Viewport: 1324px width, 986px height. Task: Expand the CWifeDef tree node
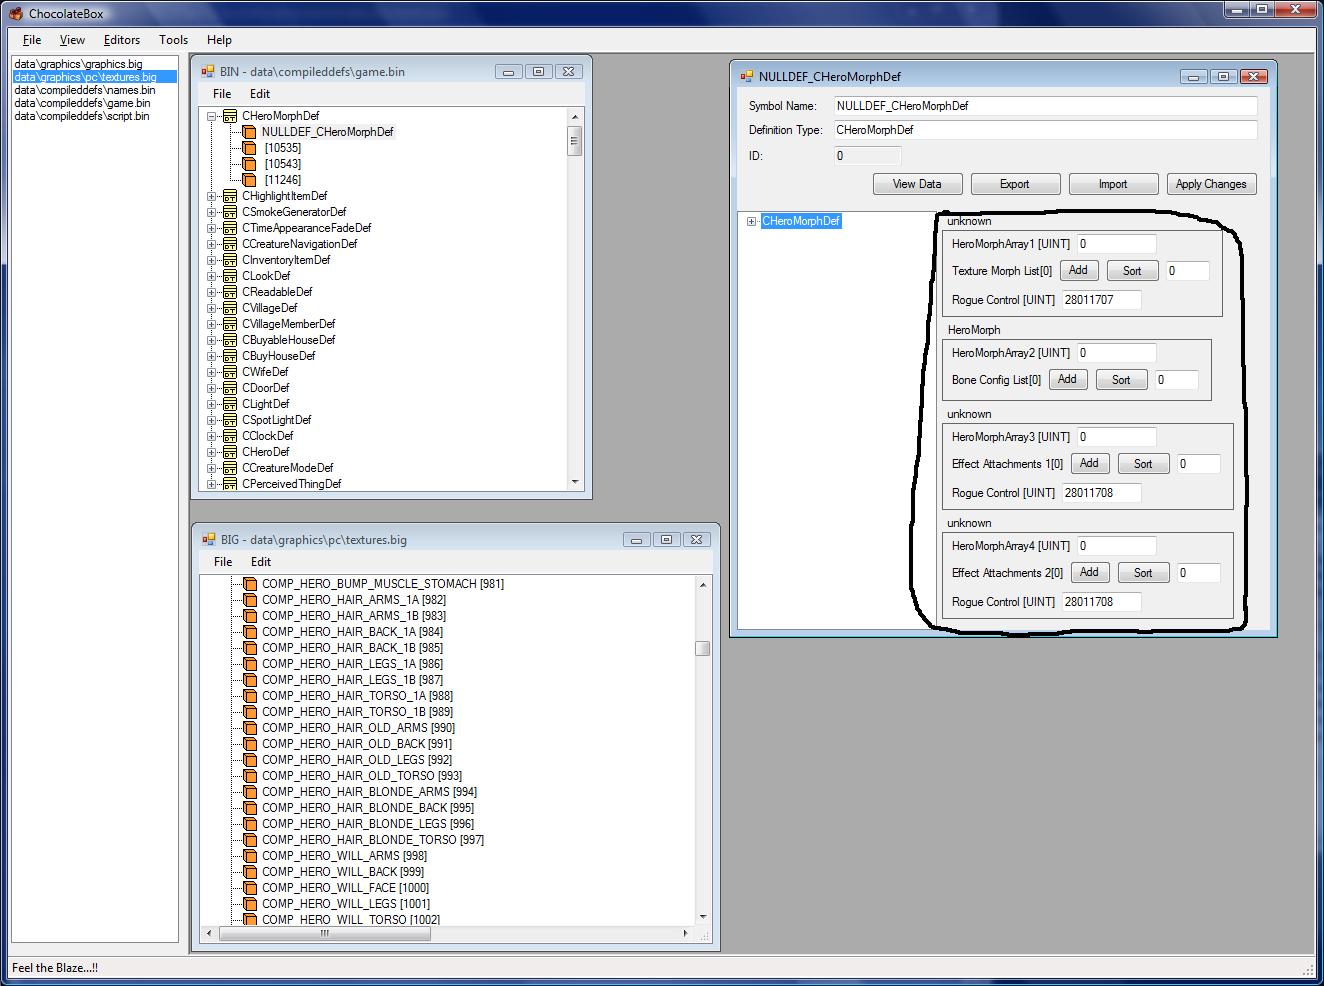212,372
